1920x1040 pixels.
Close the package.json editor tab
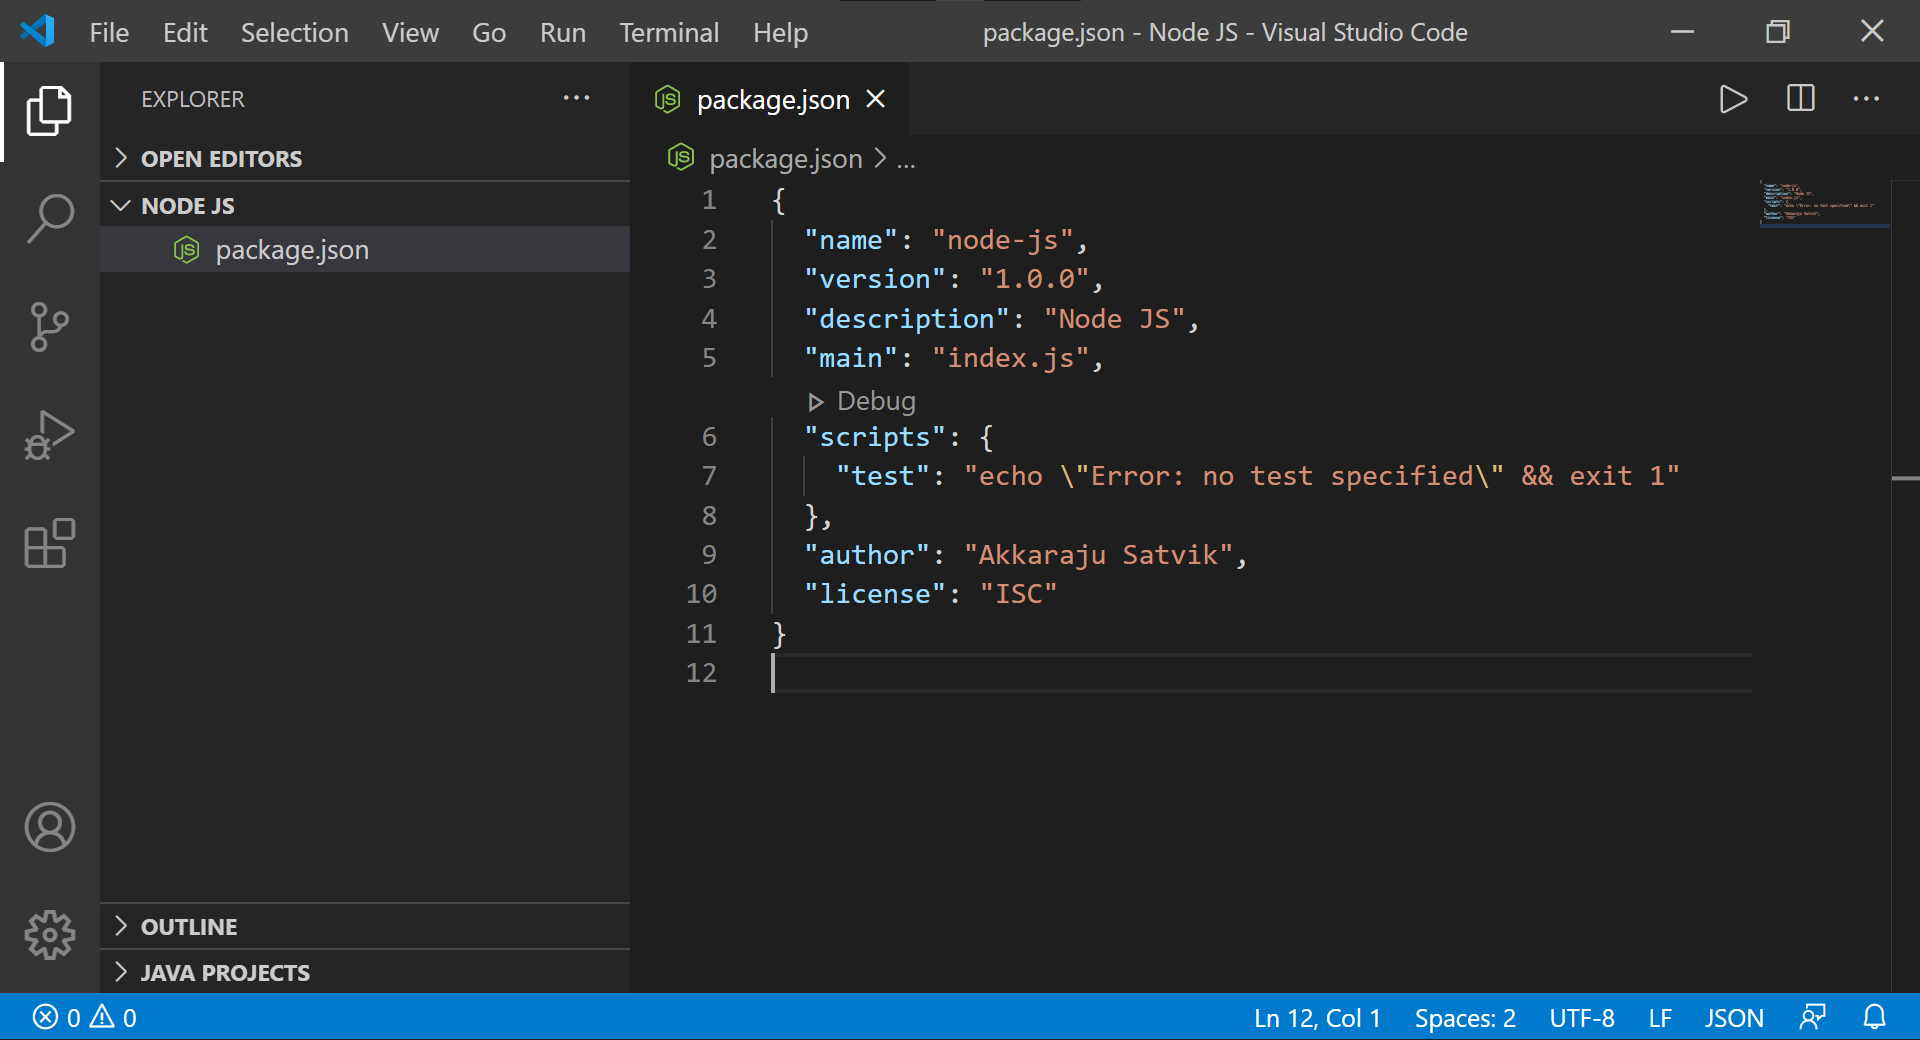coord(876,99)
